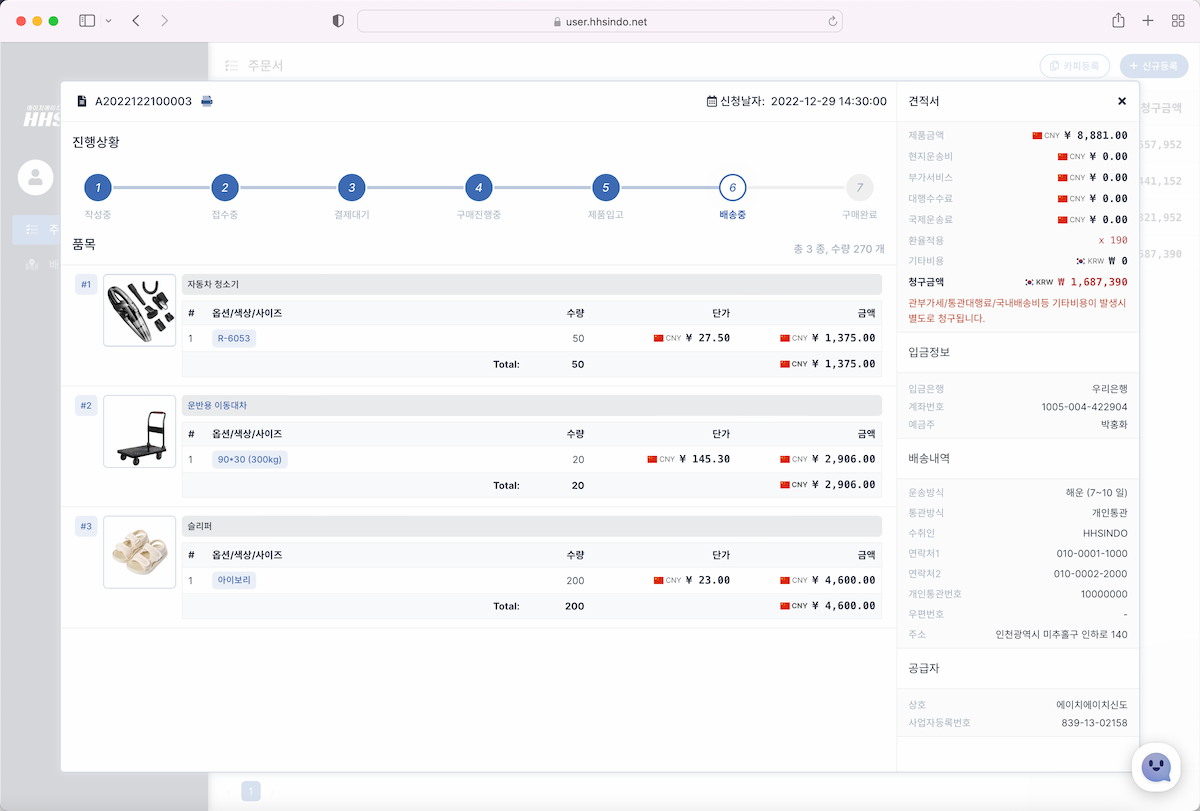Open the vacuum cleaner product thumbnail
The image size is (1200, 811).
click(x=139, y=310)
